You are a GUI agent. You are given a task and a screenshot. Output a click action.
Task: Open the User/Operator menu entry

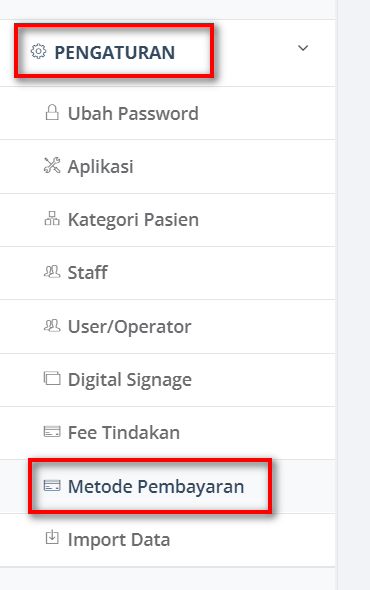167,327
